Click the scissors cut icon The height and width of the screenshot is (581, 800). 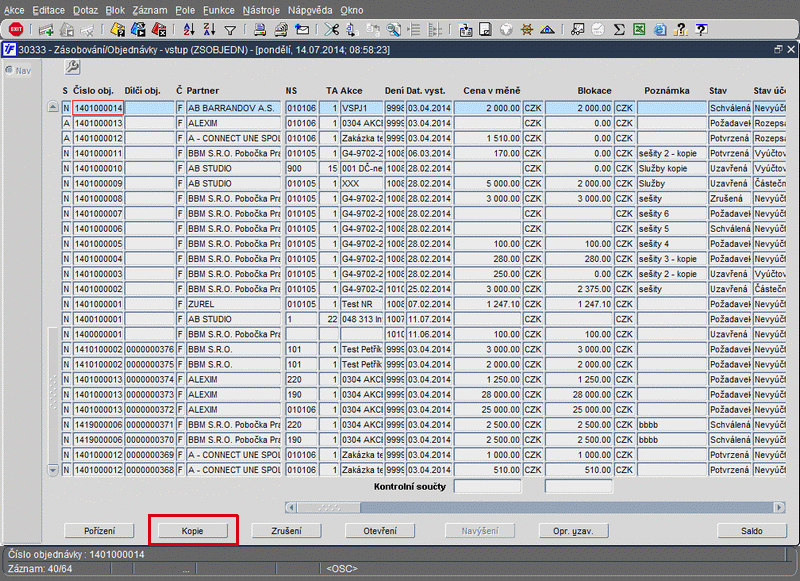tap(332, 30)
